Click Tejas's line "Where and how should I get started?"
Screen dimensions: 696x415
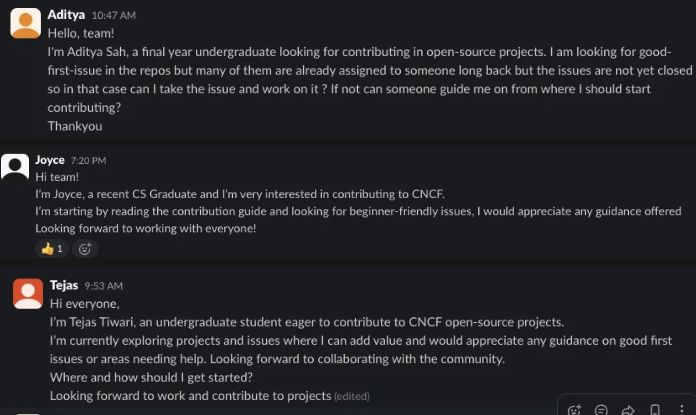point(148,377)
